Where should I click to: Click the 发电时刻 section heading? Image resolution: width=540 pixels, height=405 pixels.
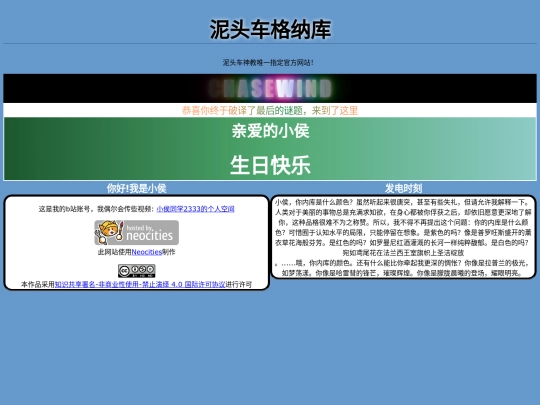[403, 188]
